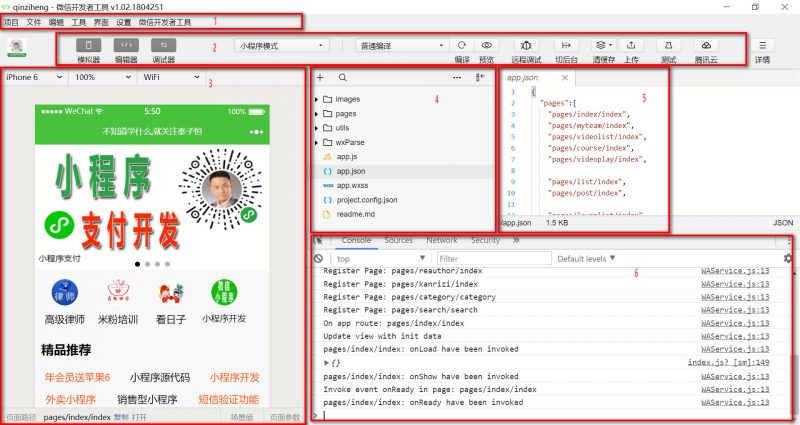This screenshot has width=800, height=425.
Task: Click the console Filter input field
Action: click(x=493, y=259)
